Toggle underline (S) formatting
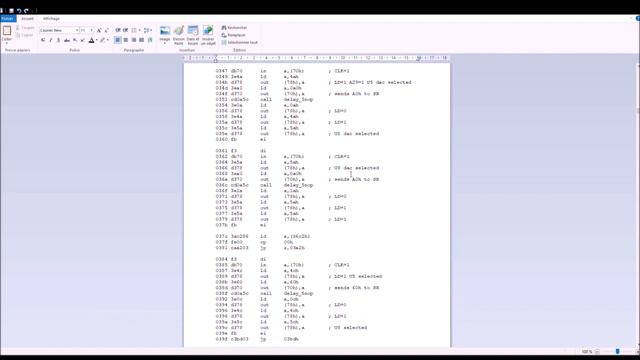The width and height of the screenshot is (640, 360). (58, 40)
